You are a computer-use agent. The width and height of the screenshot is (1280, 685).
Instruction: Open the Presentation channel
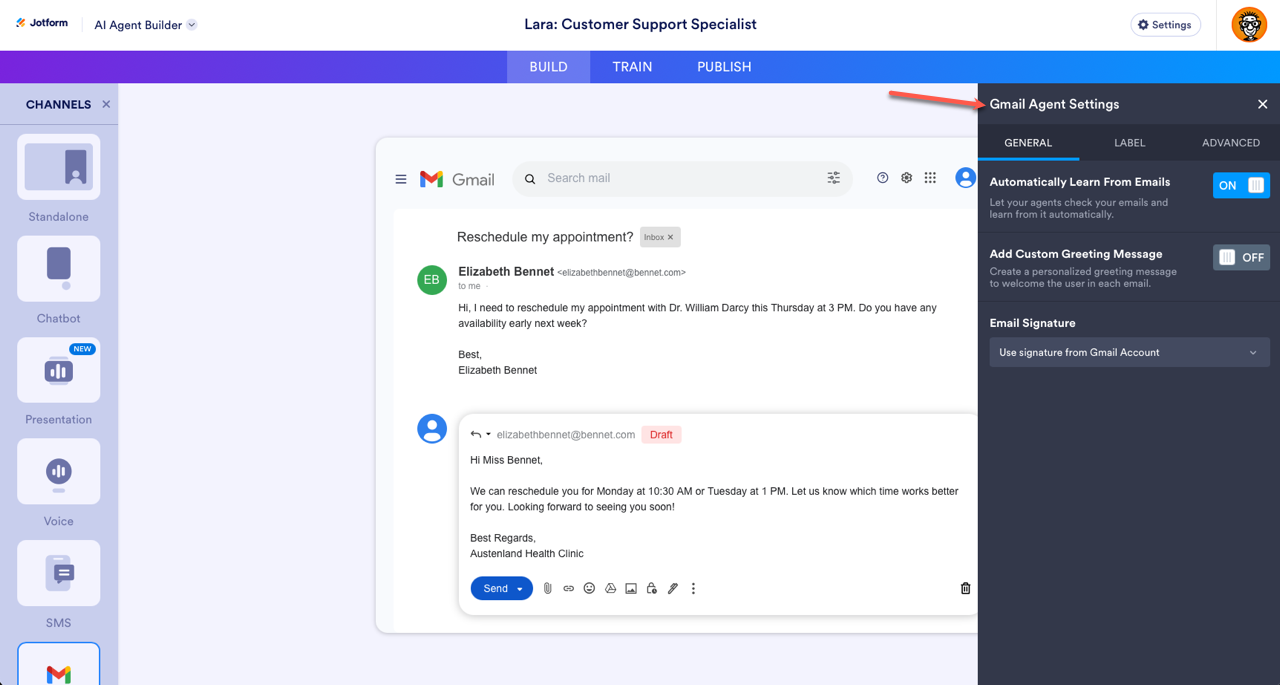click(58, 370)
